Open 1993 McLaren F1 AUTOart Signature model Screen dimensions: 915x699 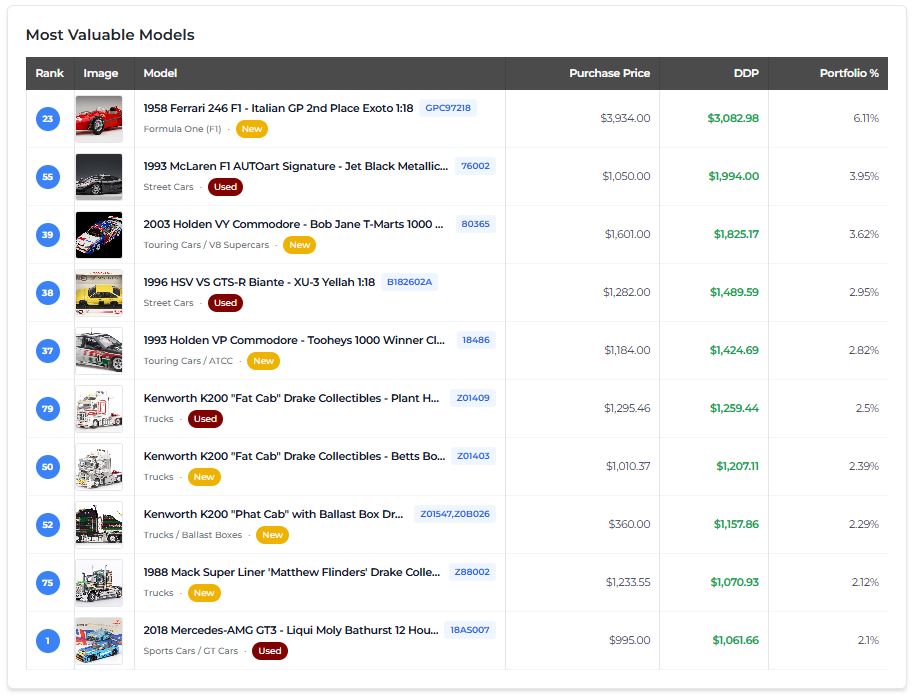pos(295,166)
